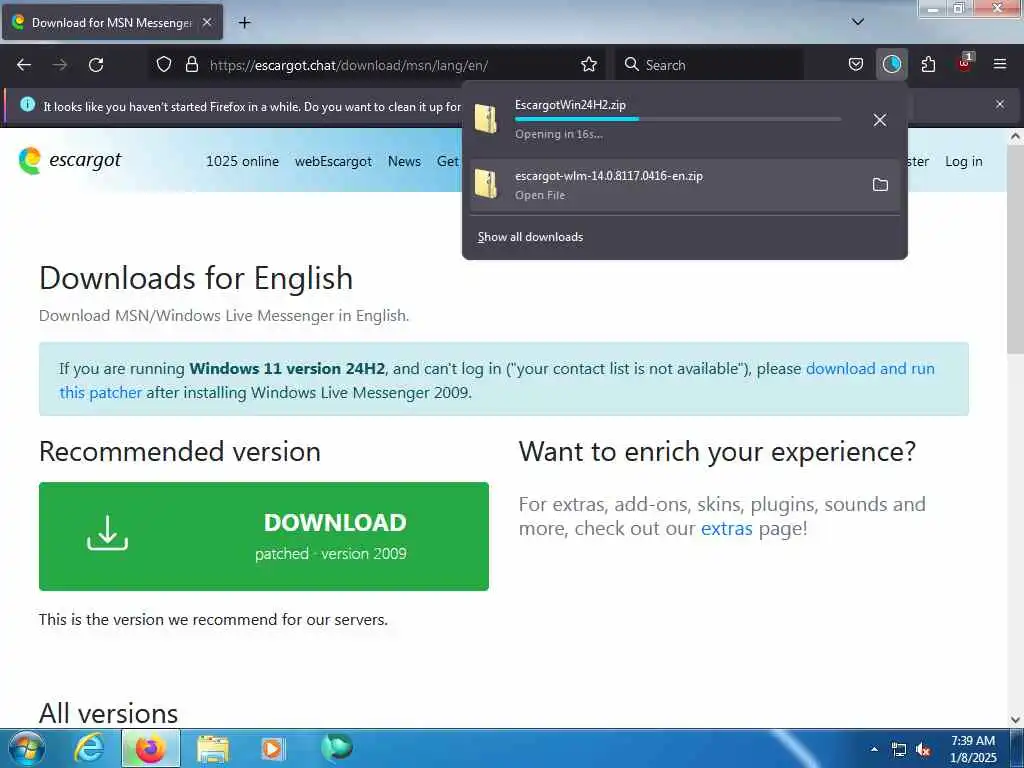Open the 1025 online nav item

click(x=242, y=161)
